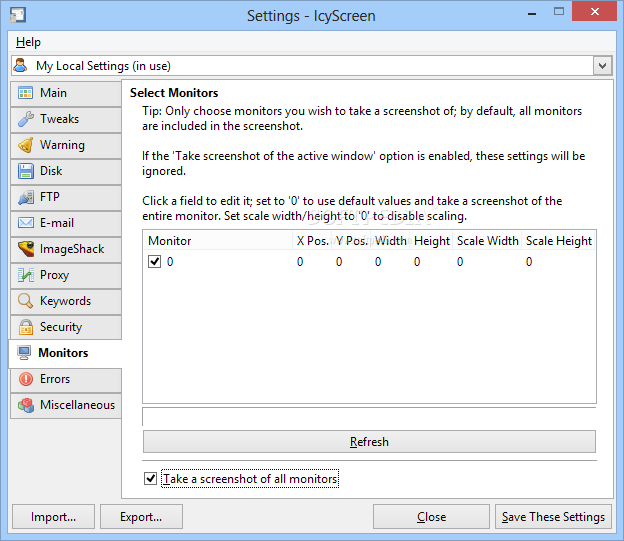The height and width of the screenshot is (541, 624).
Task: Click the Width column header
Action: [390, 240]
